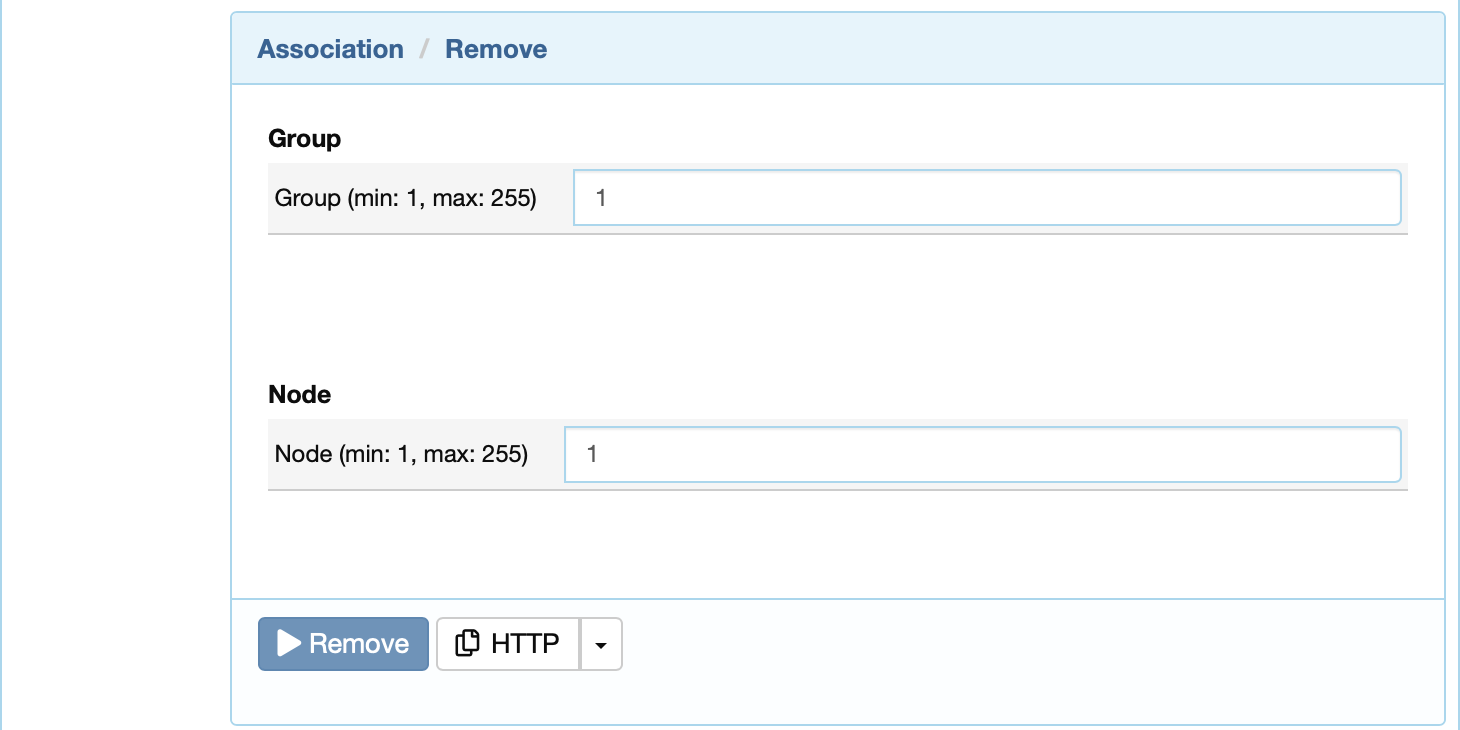Click the white margin left of the panel
The height and width of the screenshot is (730, 1460).
[x=115, y=365]
